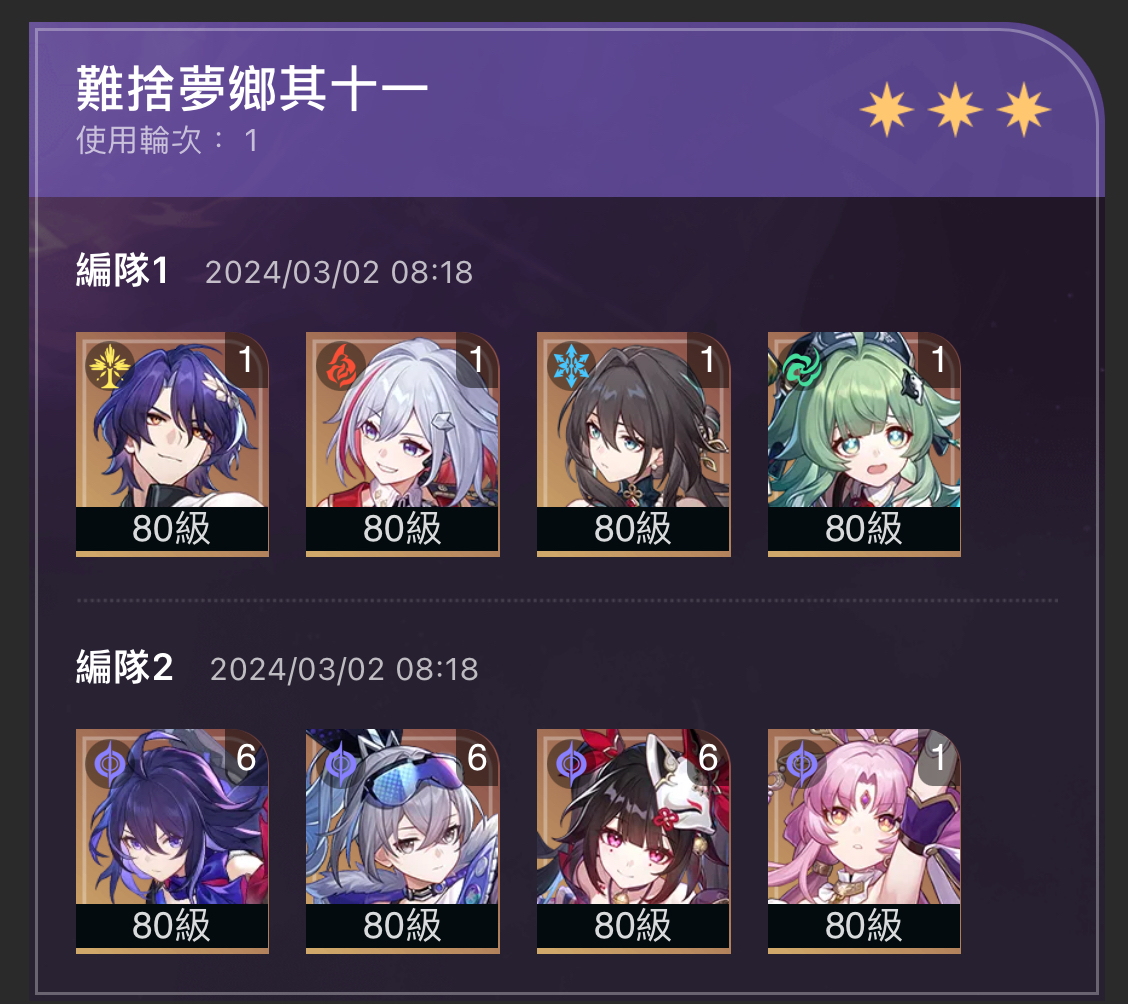Click the Quantum icon on the goggles-wearing character
Viewport: 1128px width, 1004px height.
(x=340, y=762)
